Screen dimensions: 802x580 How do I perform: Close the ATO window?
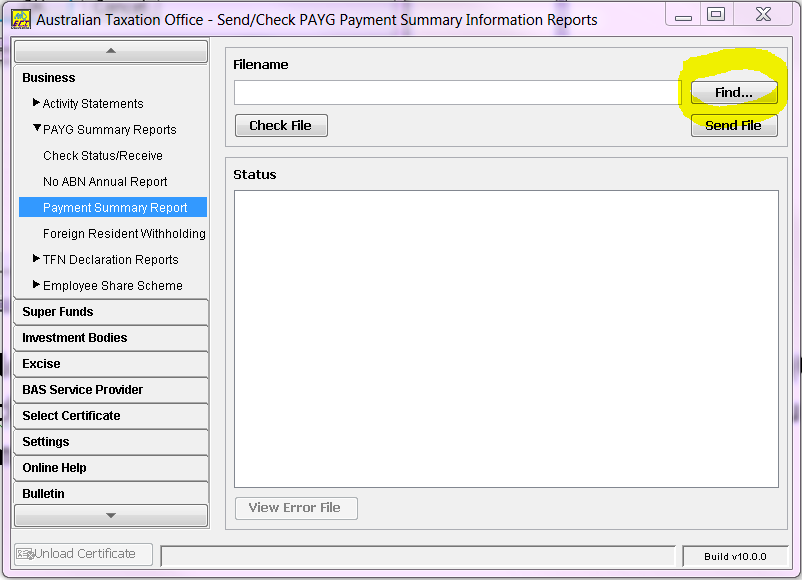click(x=763, y=15)
